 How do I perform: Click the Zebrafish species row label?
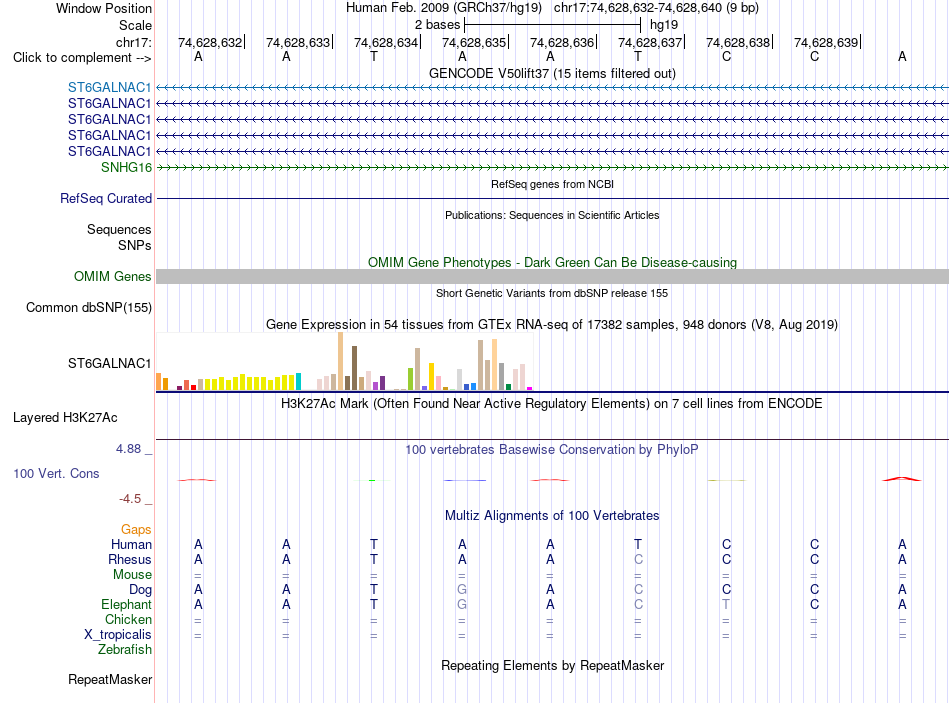click(125, 650)
